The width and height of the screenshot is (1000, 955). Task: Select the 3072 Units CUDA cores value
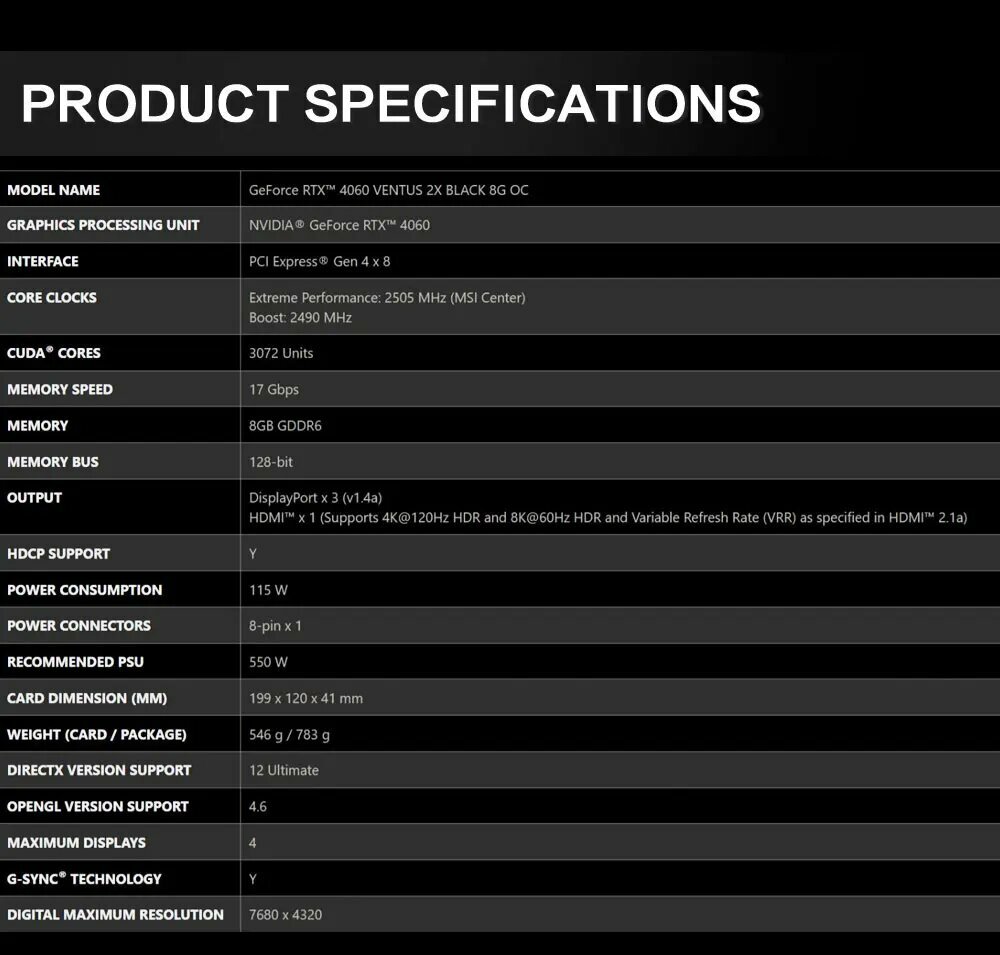[281, 353]
